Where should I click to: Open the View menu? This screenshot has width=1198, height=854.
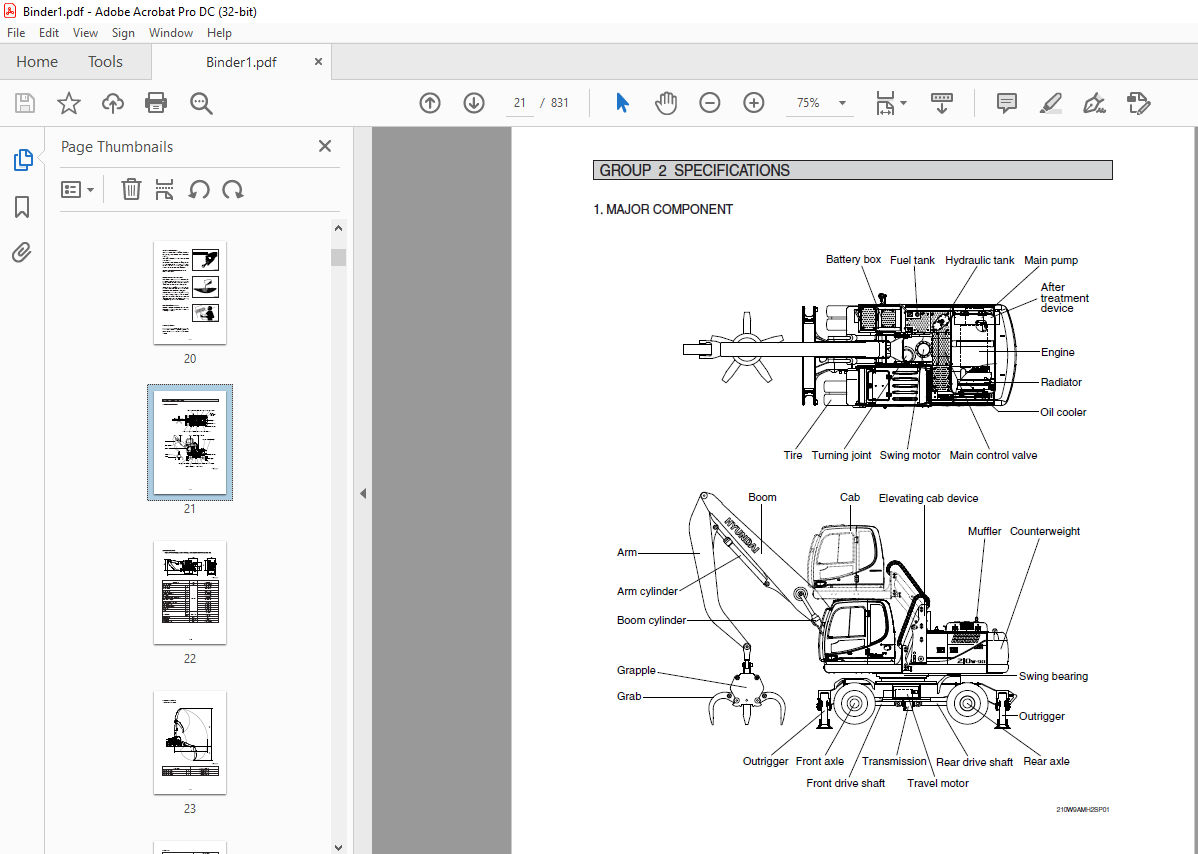coord(85,33)
